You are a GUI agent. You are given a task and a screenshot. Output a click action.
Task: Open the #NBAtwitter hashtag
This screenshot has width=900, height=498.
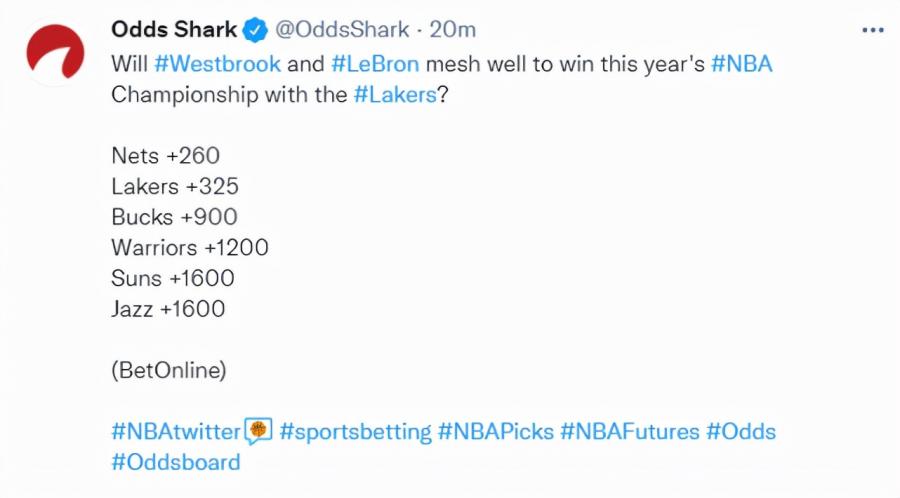[176, 431]
